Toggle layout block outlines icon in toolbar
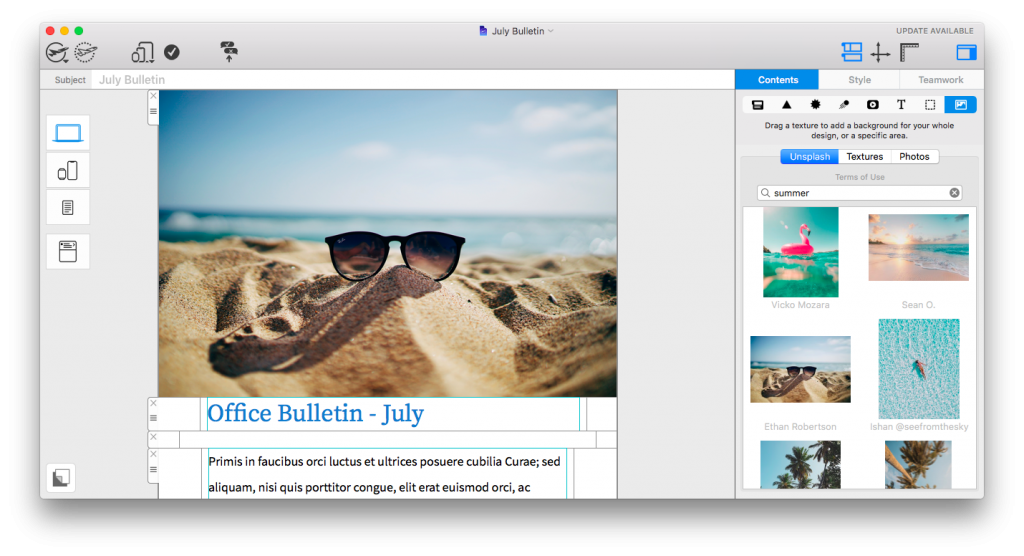 tap(852, 52)
